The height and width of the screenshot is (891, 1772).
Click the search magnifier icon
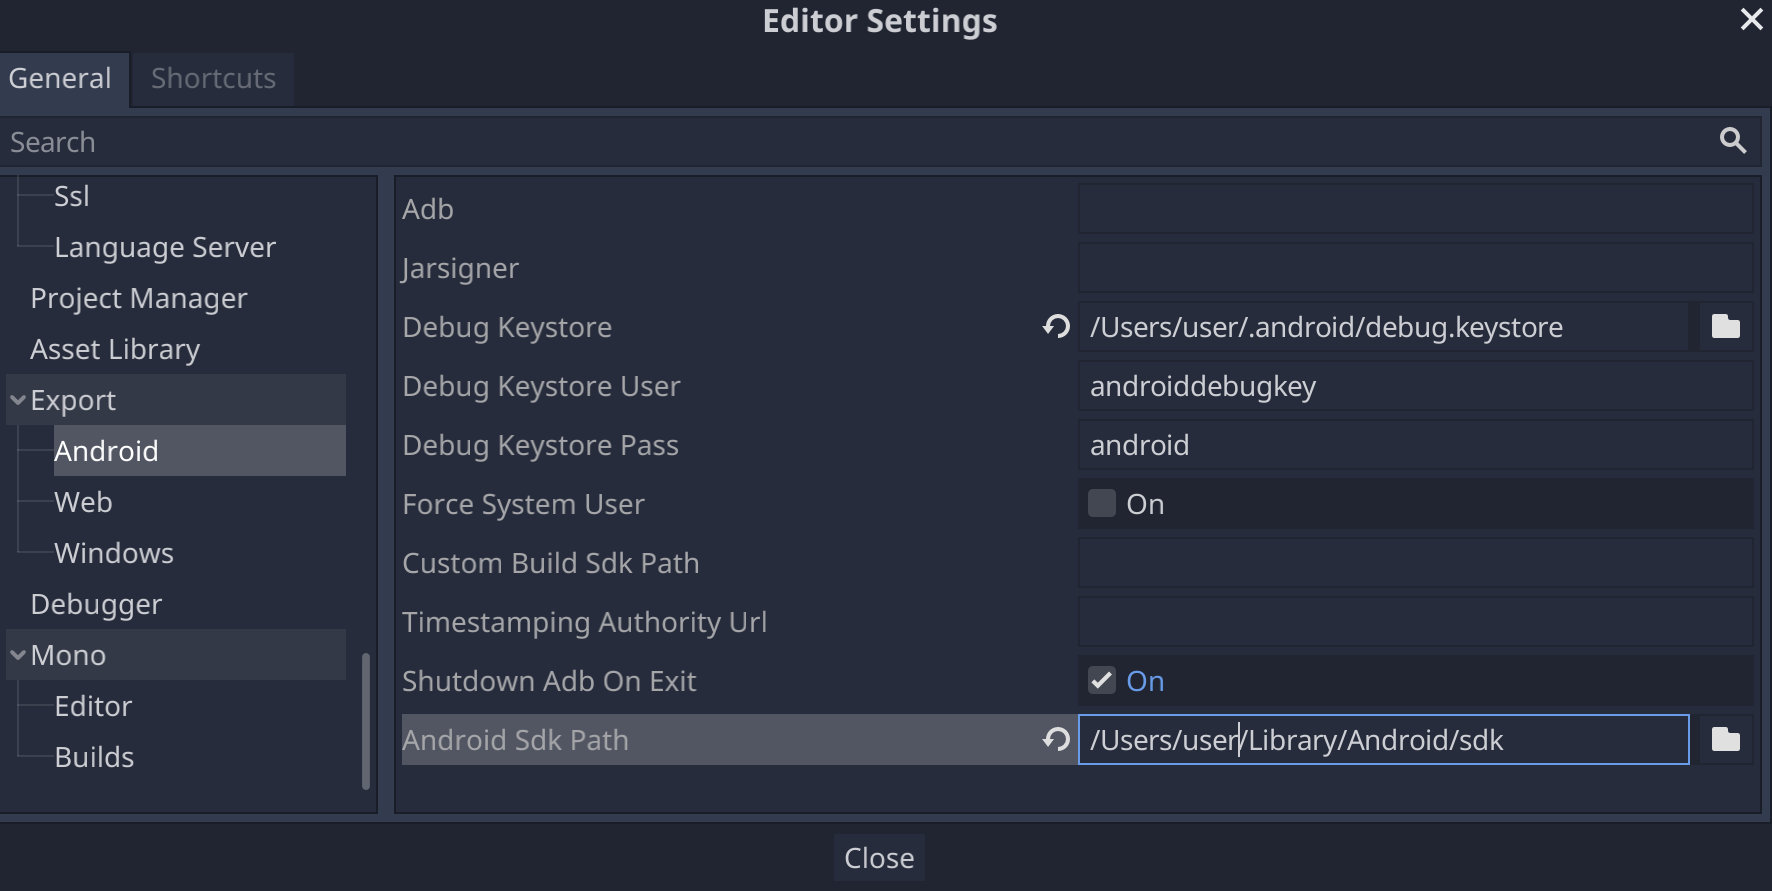point(1733,141)
